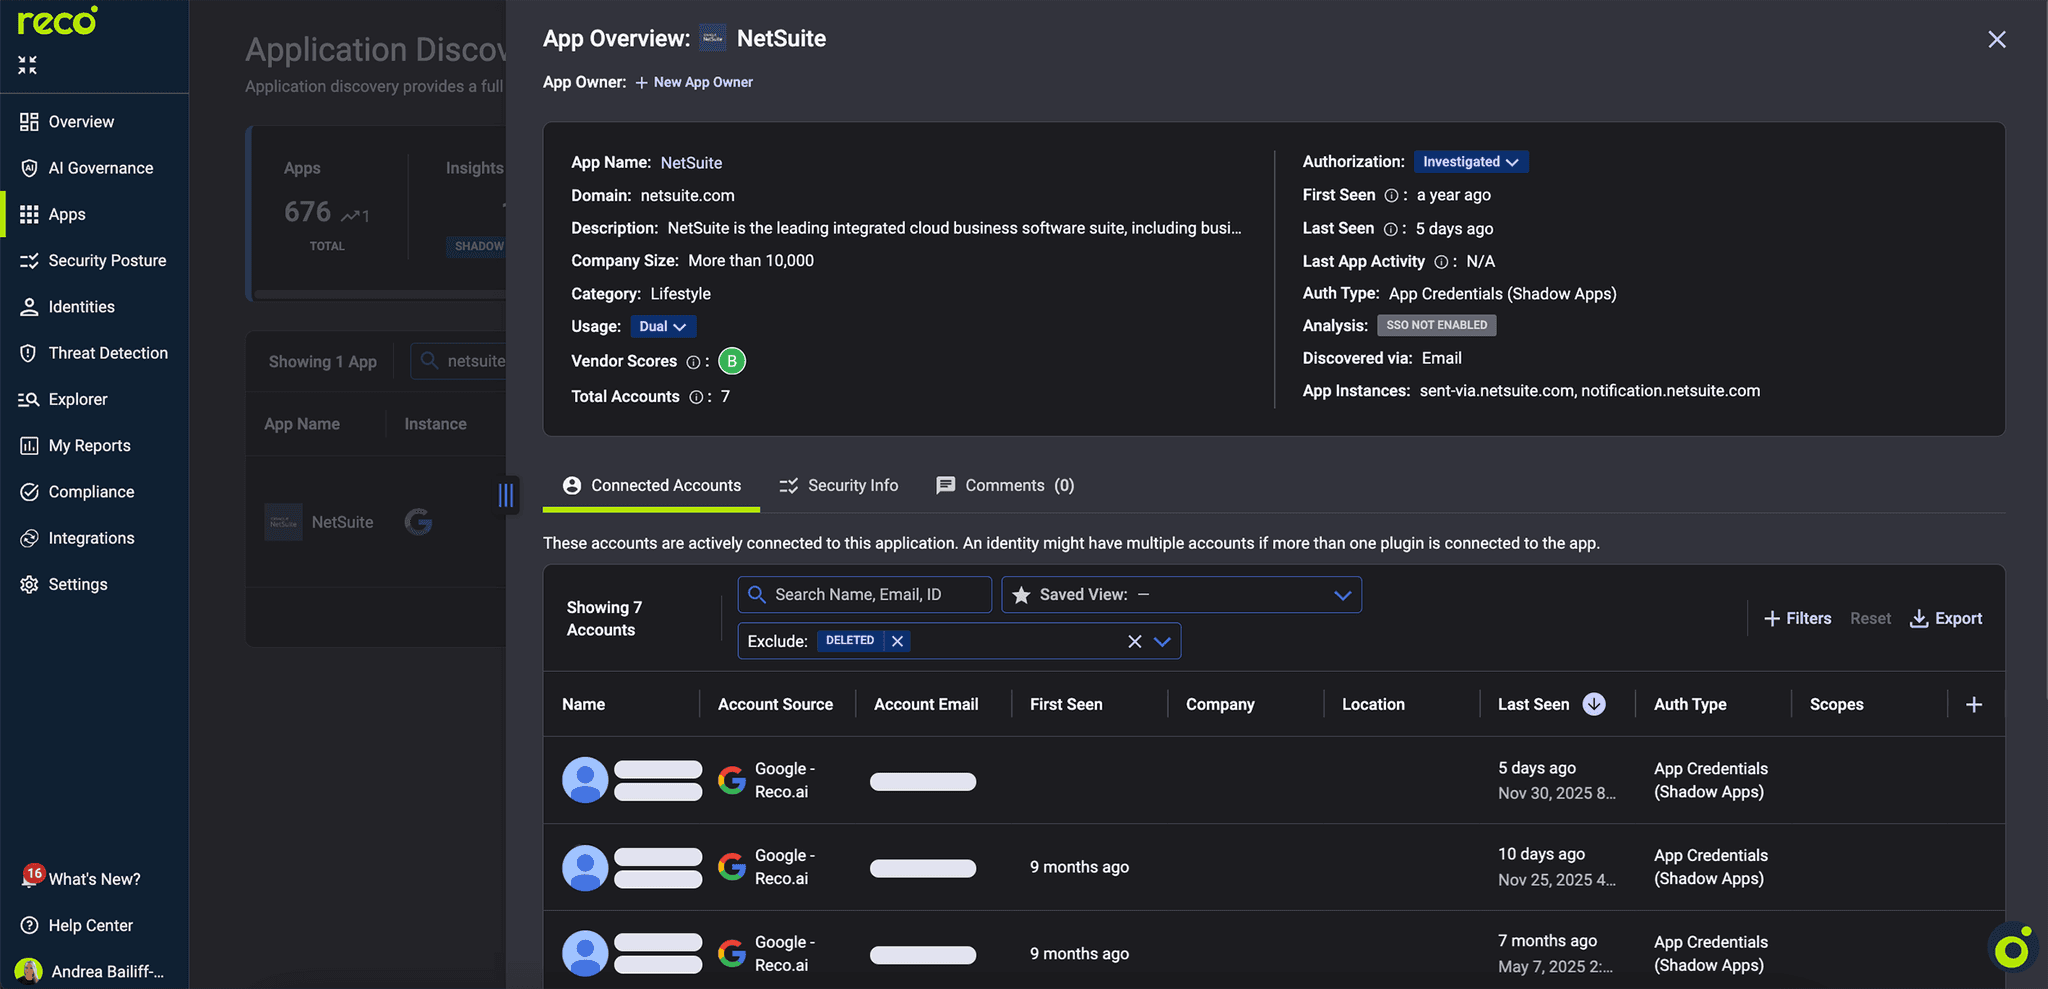Open the Authorization Investigated dropdown

tap(1471, 162)
